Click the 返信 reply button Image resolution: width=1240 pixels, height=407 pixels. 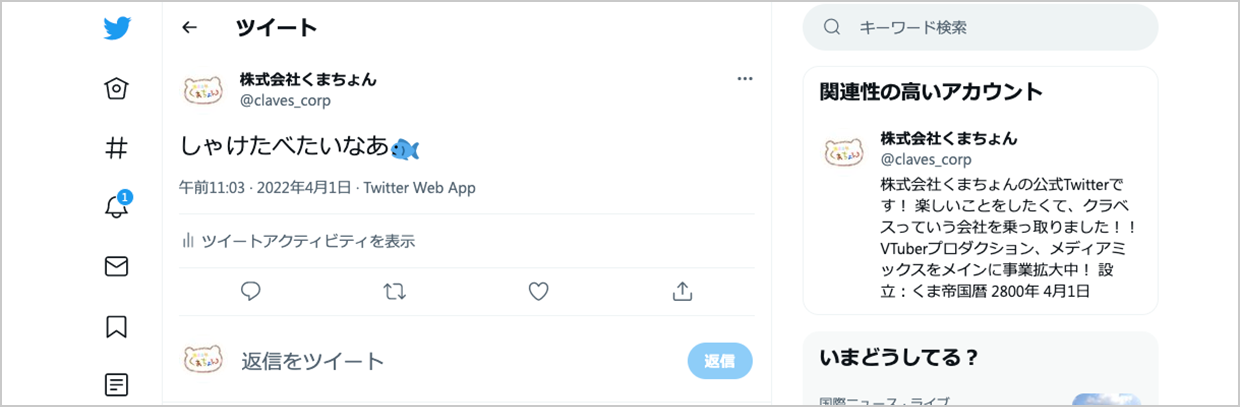point(720,361)
